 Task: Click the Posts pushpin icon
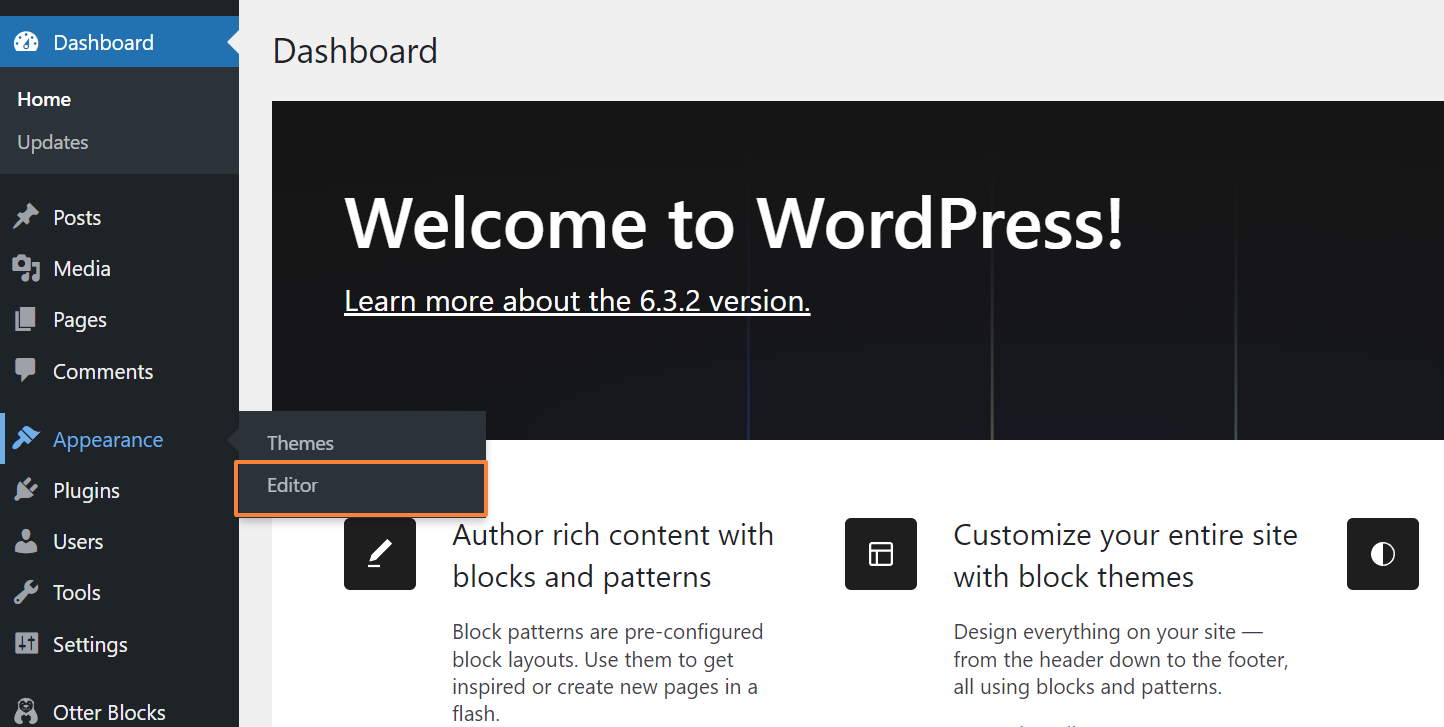point(26,217)
